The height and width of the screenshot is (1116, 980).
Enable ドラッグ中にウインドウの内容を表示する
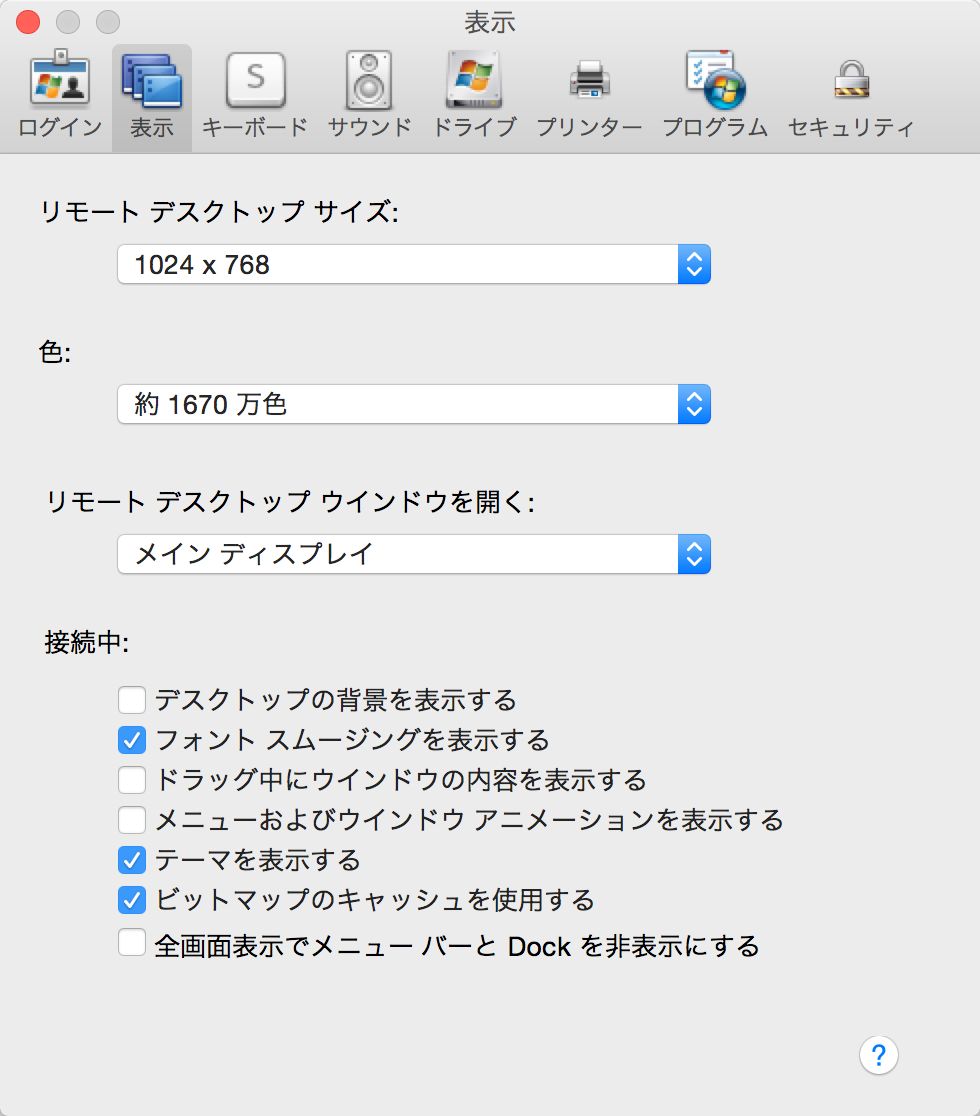pyautogui.click(x=131, y=780)
